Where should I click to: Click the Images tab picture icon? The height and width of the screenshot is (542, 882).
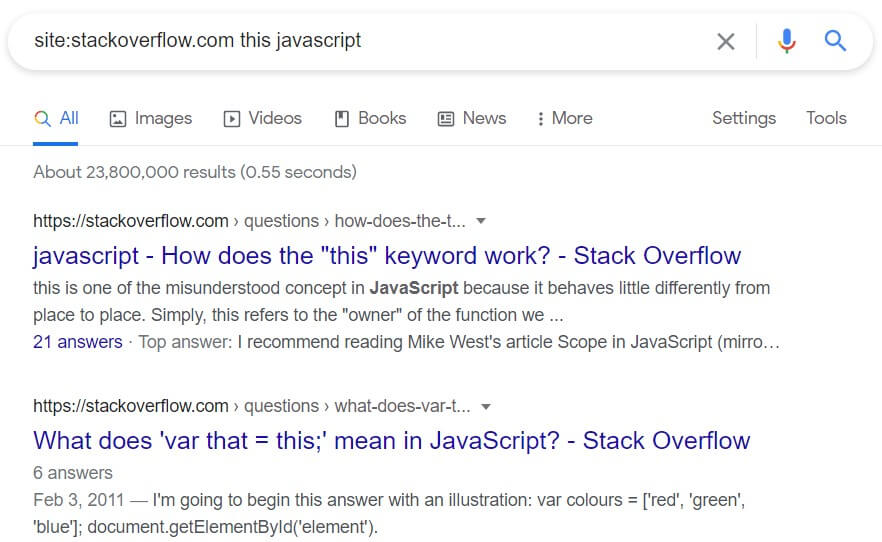[x=118, y=119]
